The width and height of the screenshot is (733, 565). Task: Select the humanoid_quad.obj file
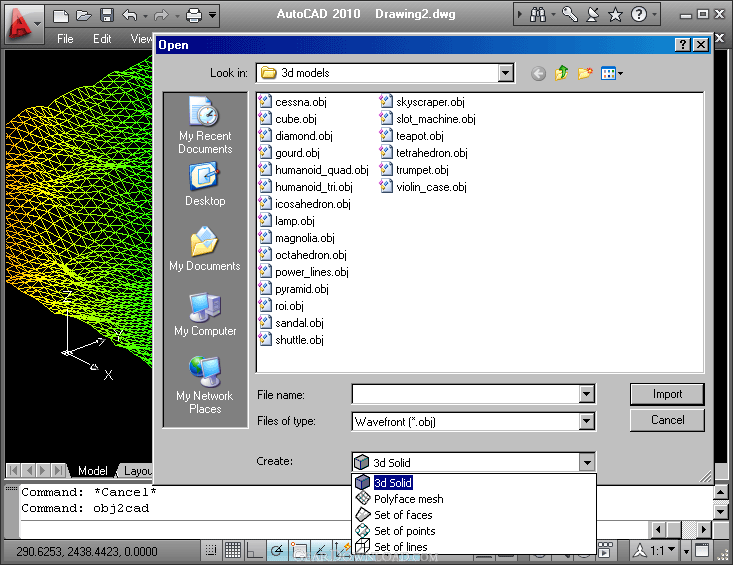tap(314, 170)
